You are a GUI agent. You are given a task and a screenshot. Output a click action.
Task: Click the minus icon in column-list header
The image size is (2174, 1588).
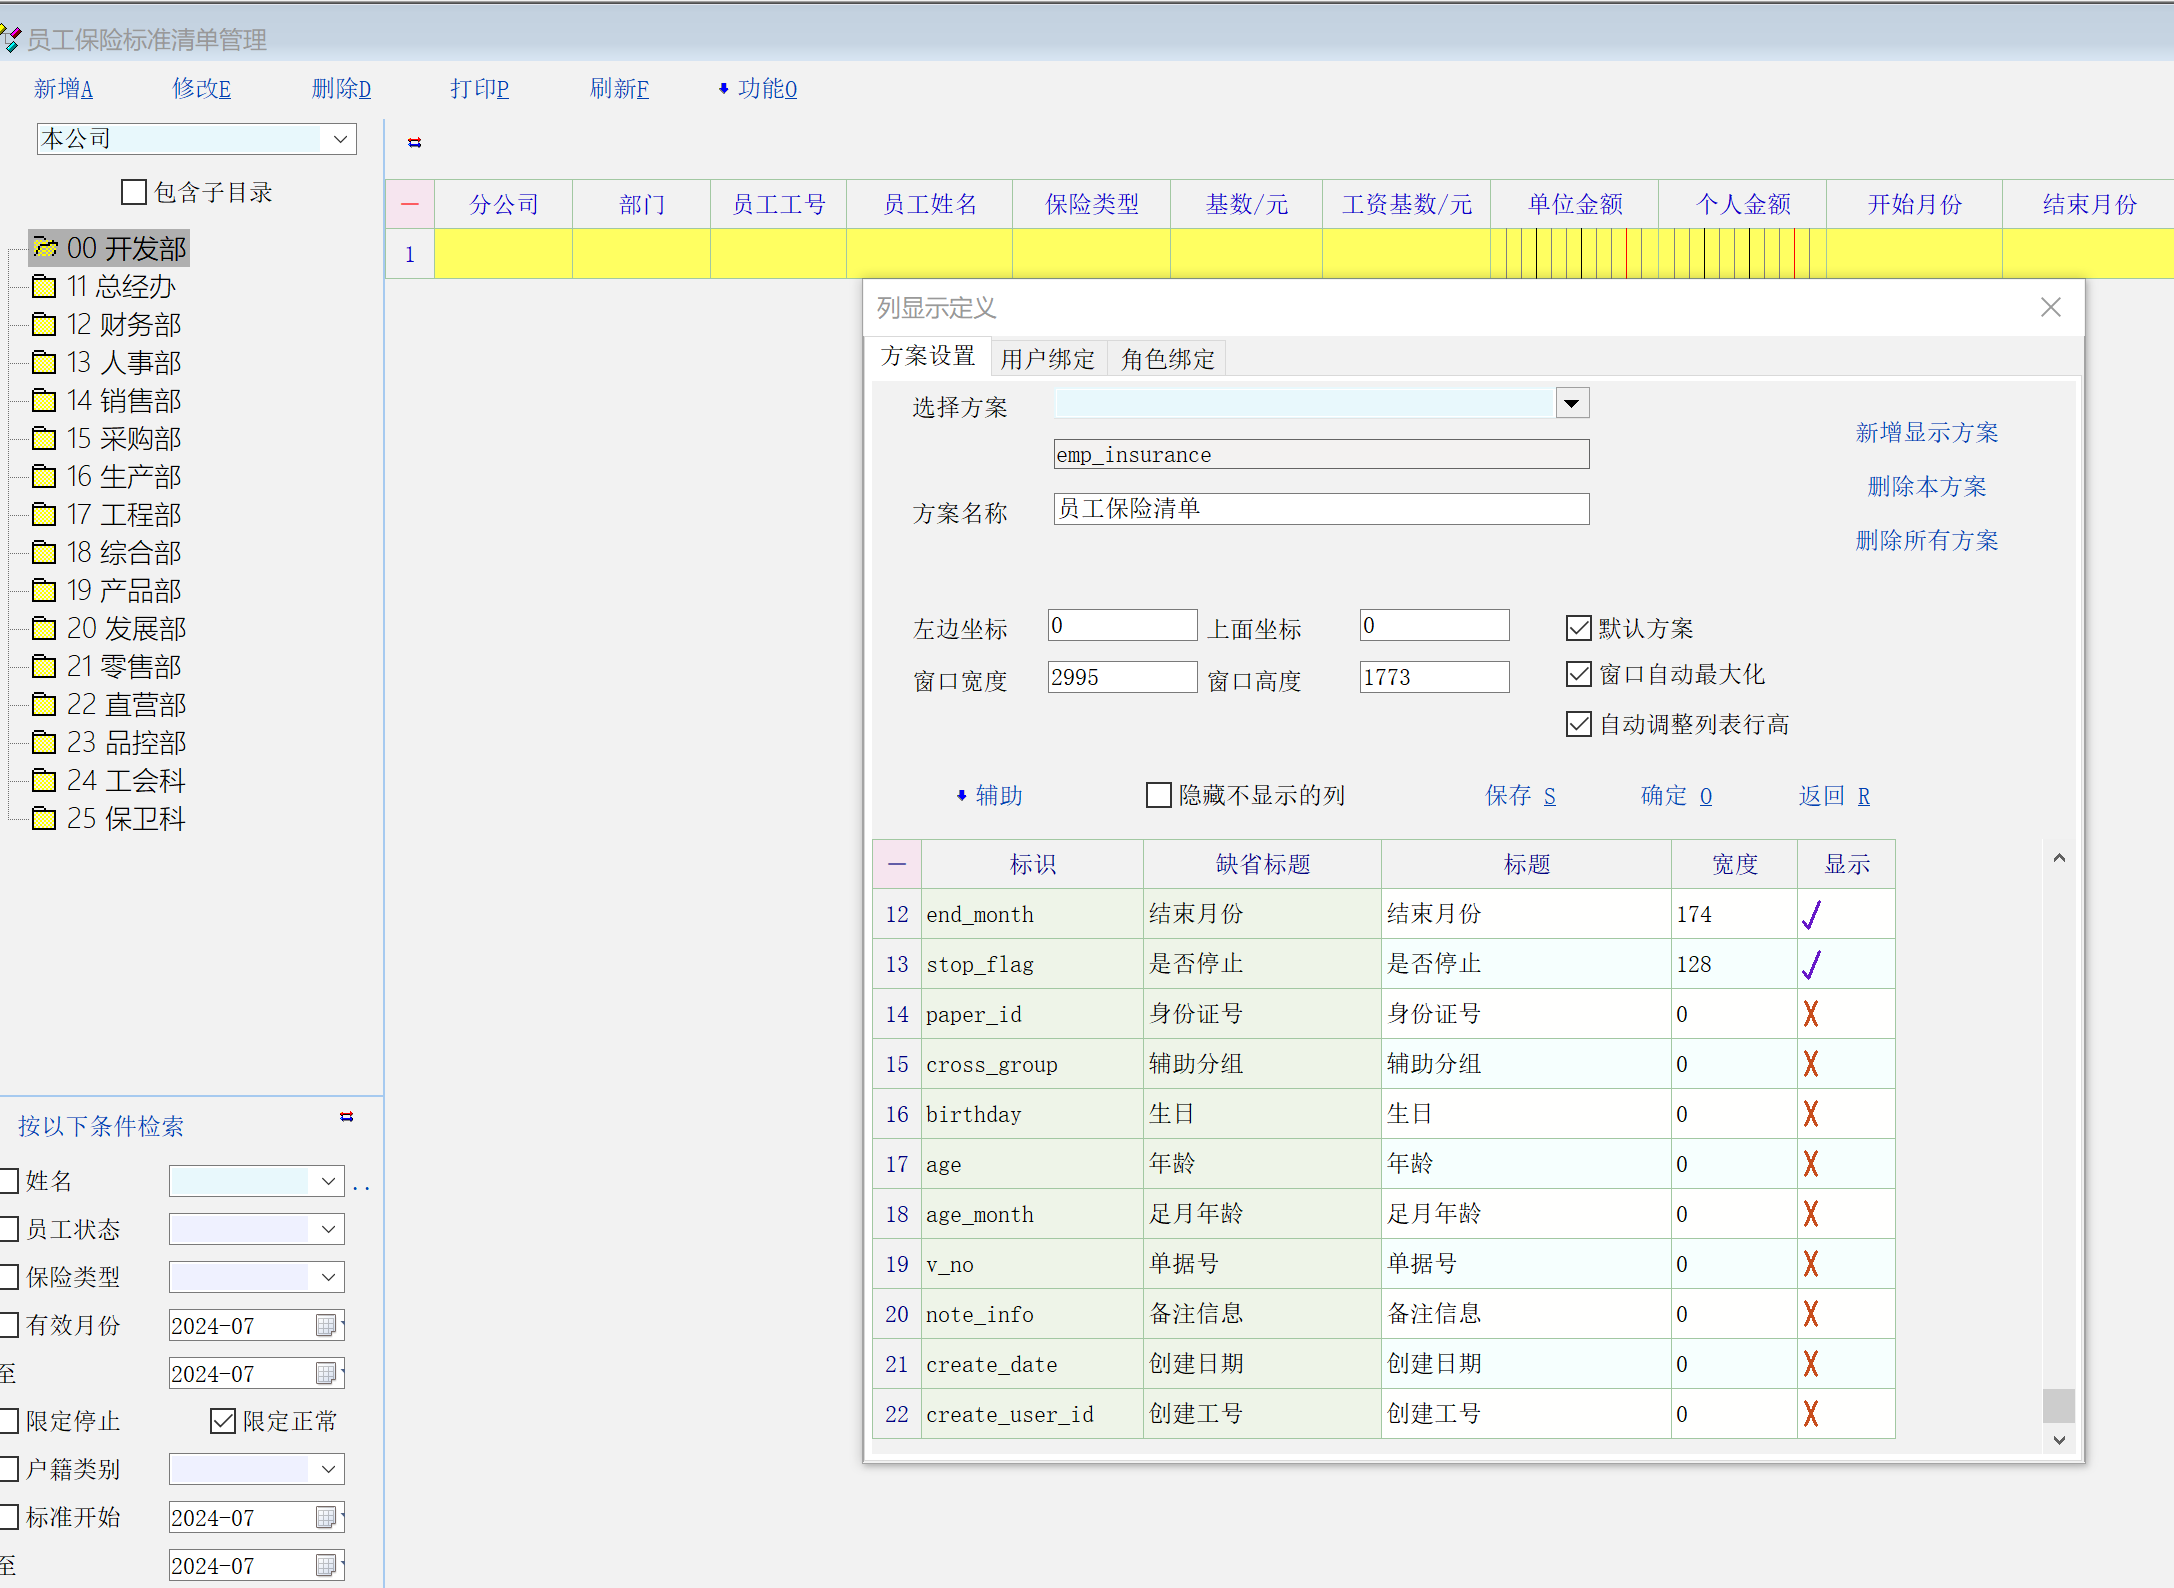[897, 864]
